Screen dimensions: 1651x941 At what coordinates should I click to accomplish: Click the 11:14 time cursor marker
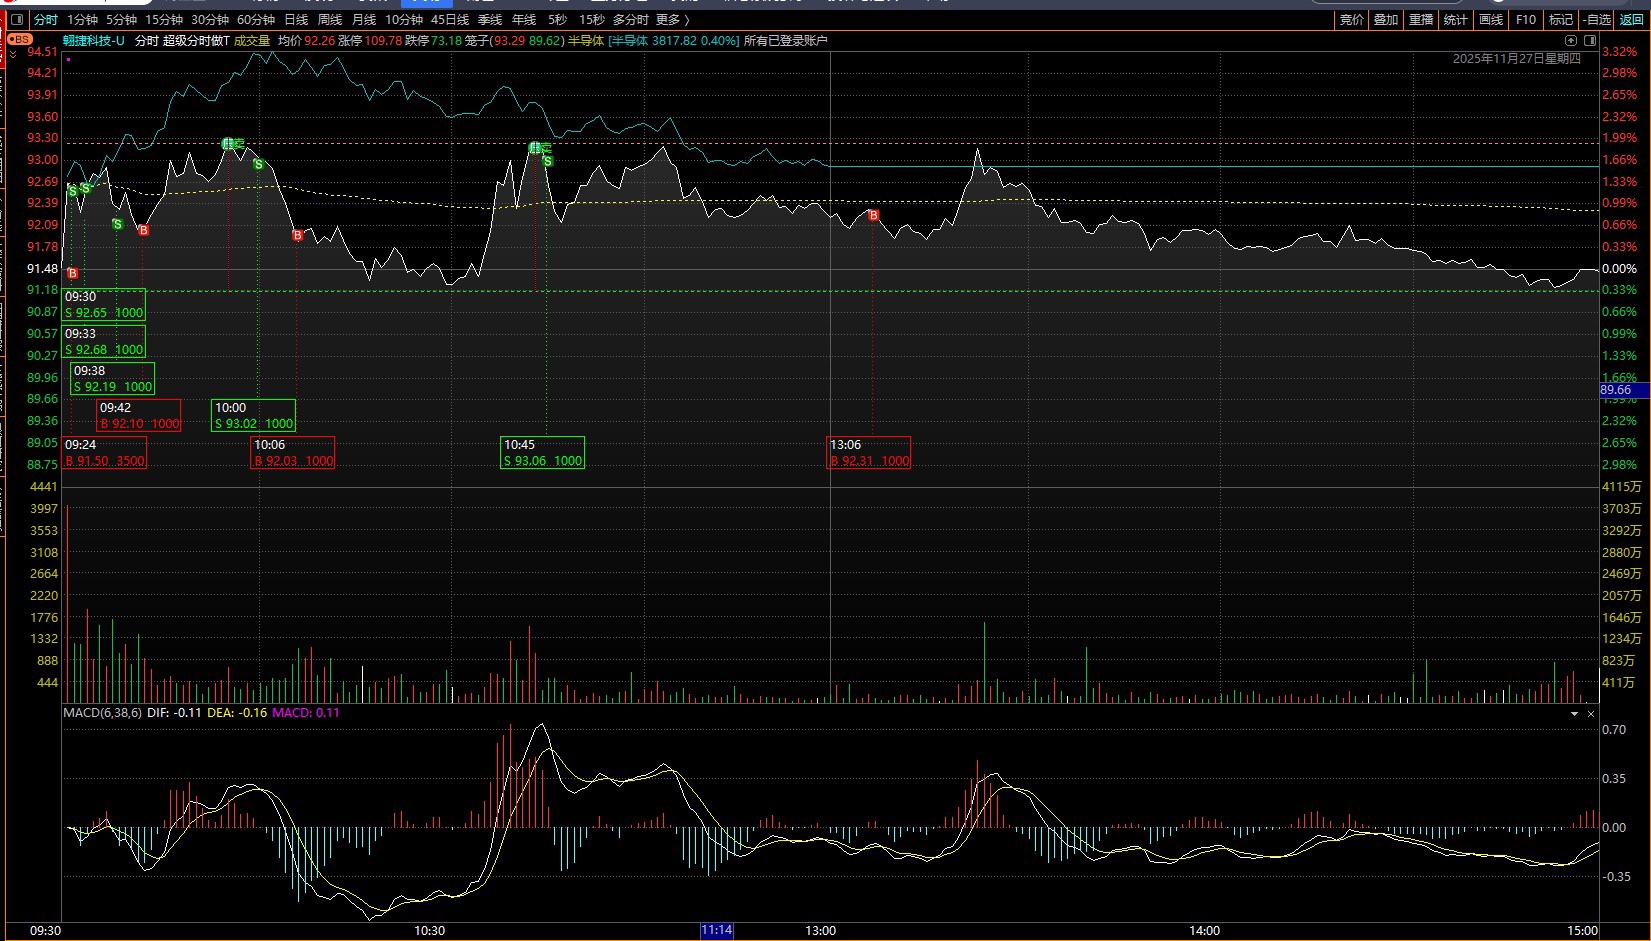tap(717, 931)
